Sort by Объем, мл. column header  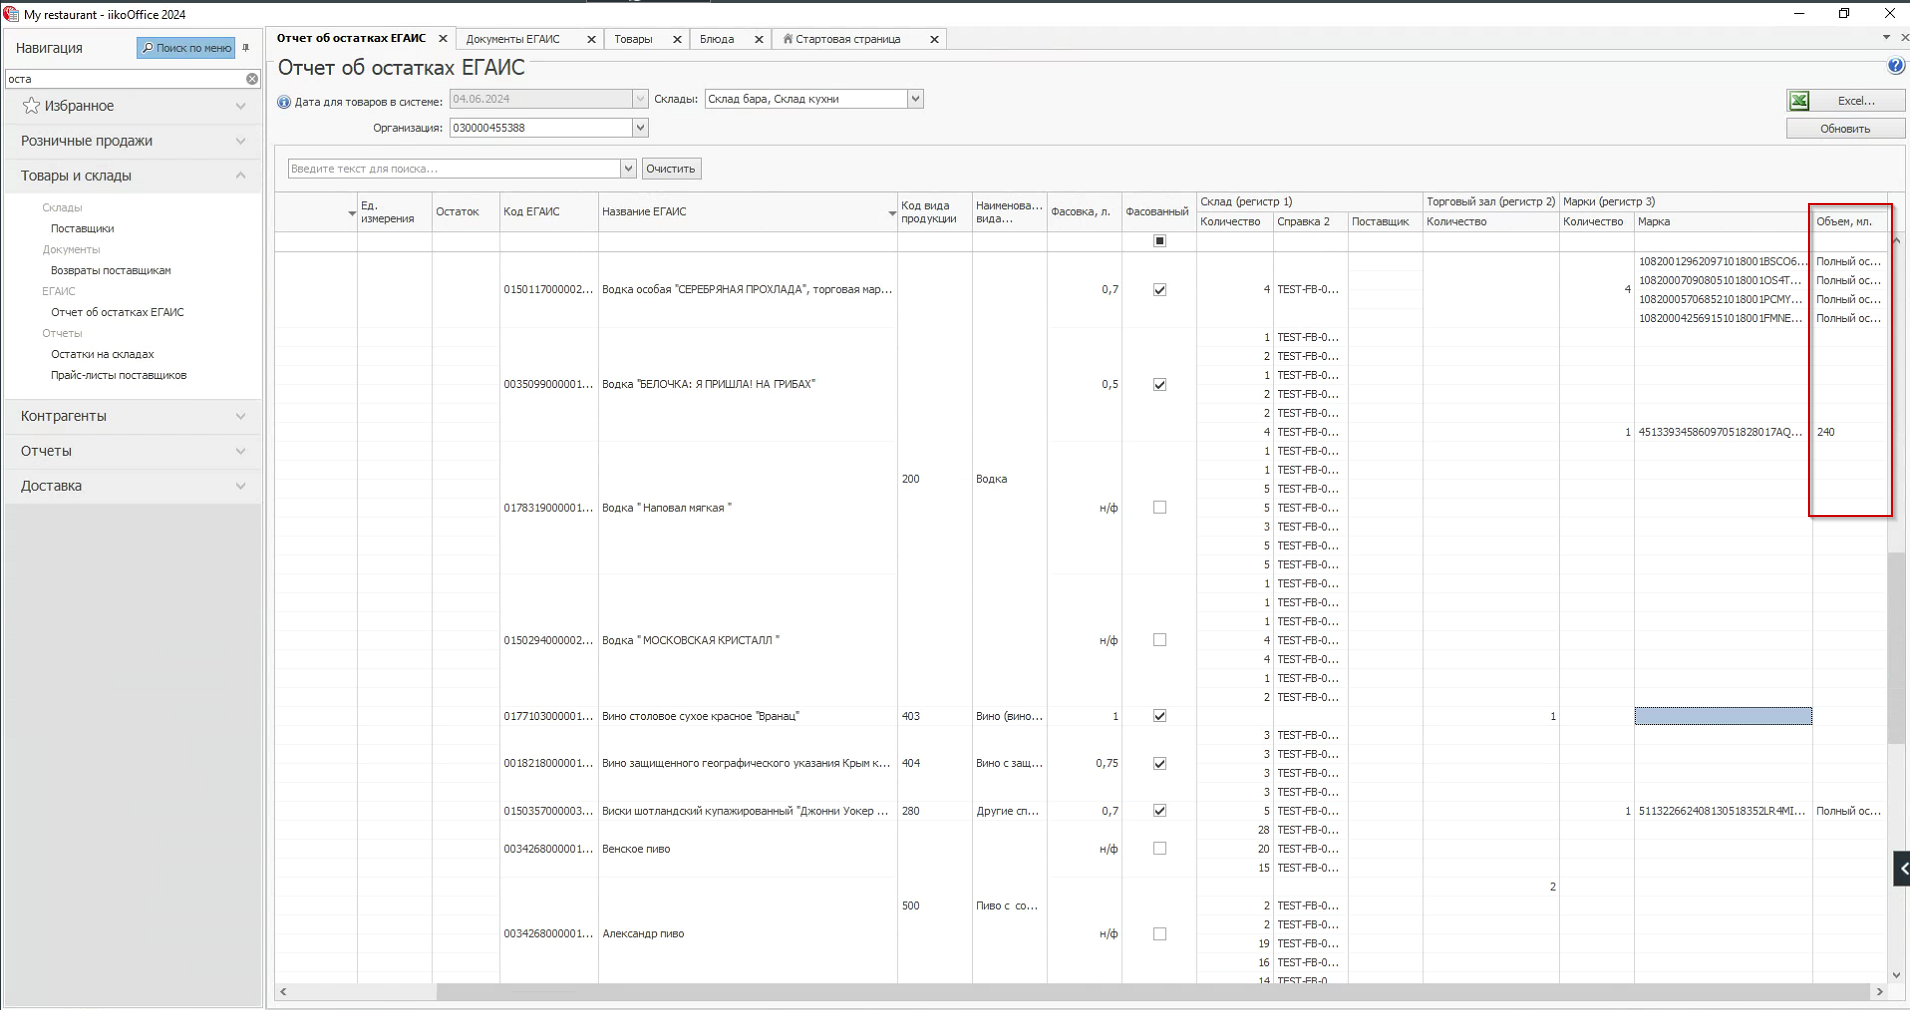(x=1849, y=222)
